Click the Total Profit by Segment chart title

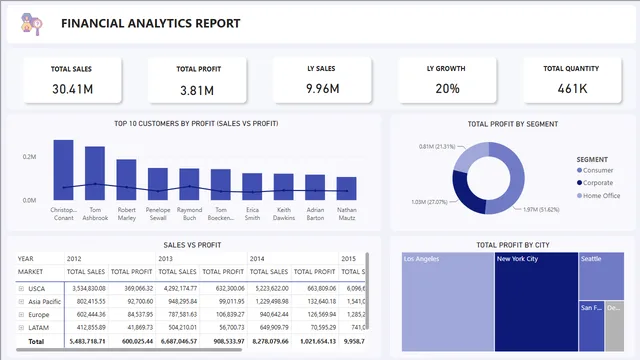pyautogui.click(x=513, y=124)
